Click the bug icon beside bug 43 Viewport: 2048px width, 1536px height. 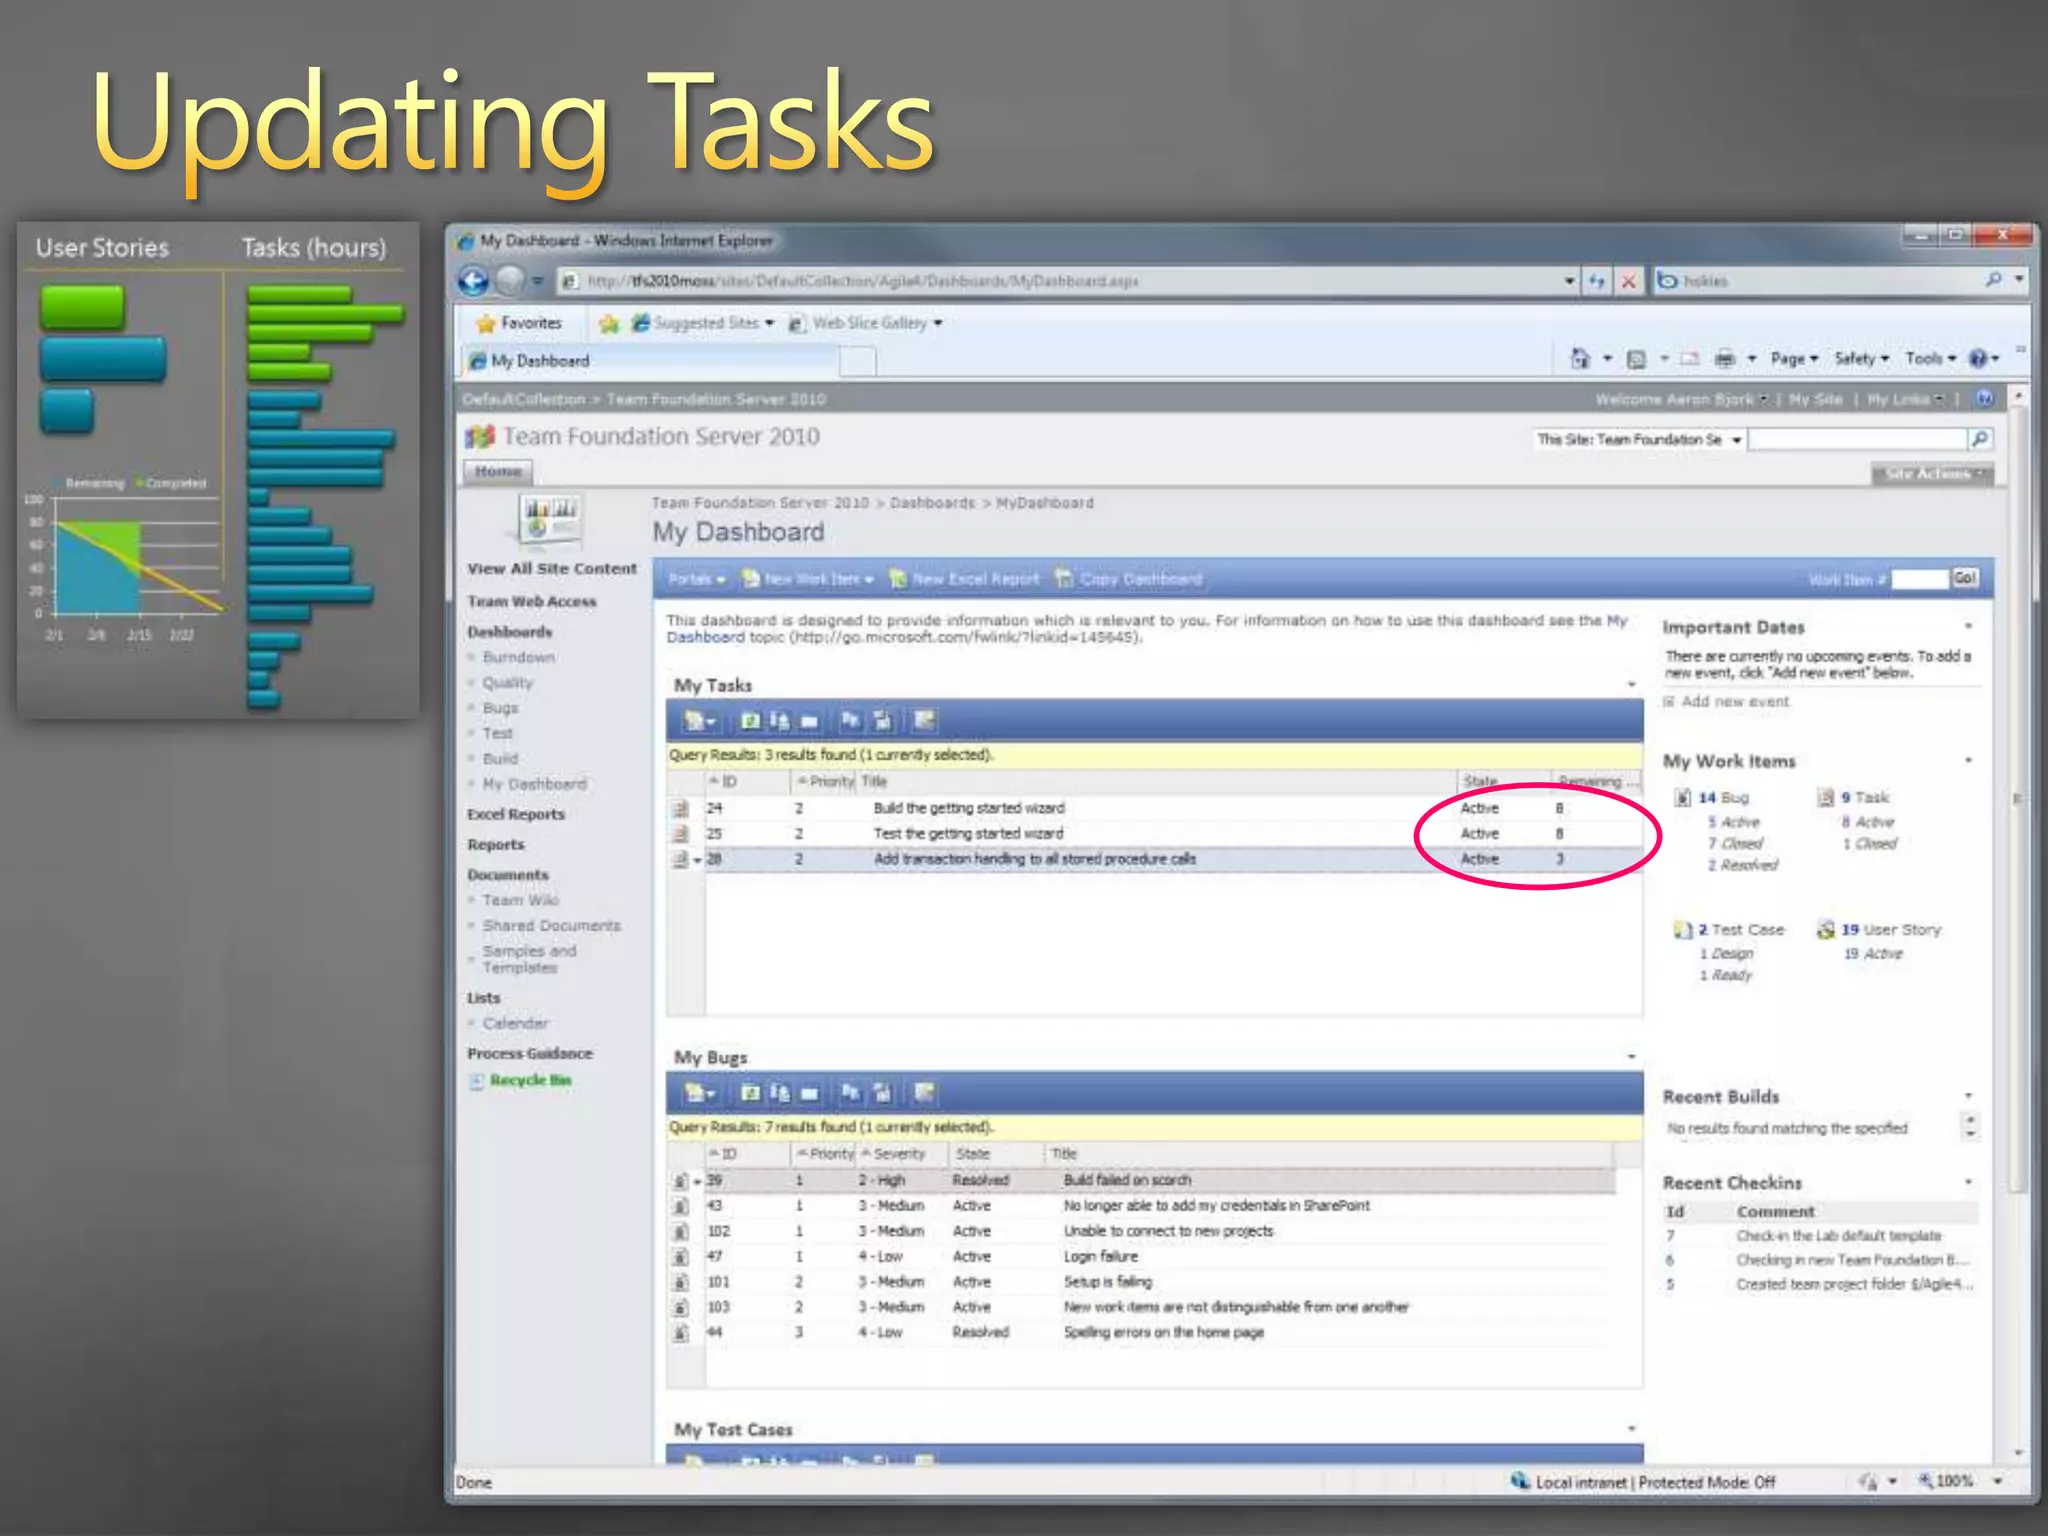coord(681,1206)
